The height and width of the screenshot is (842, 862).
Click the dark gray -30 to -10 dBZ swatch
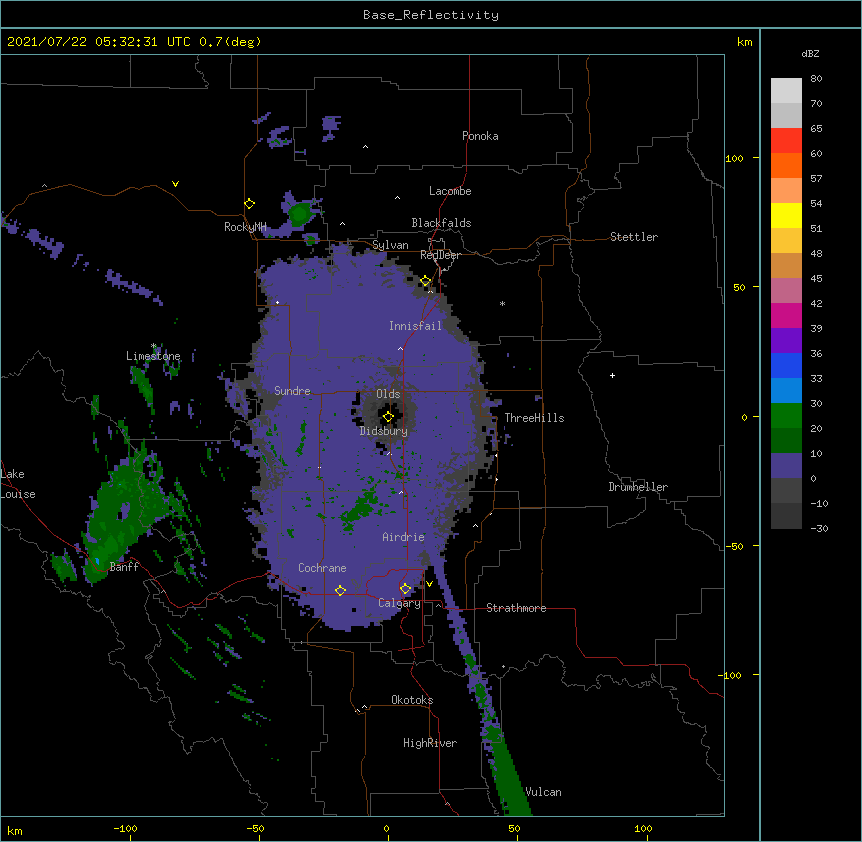click(x=786, y=516)
